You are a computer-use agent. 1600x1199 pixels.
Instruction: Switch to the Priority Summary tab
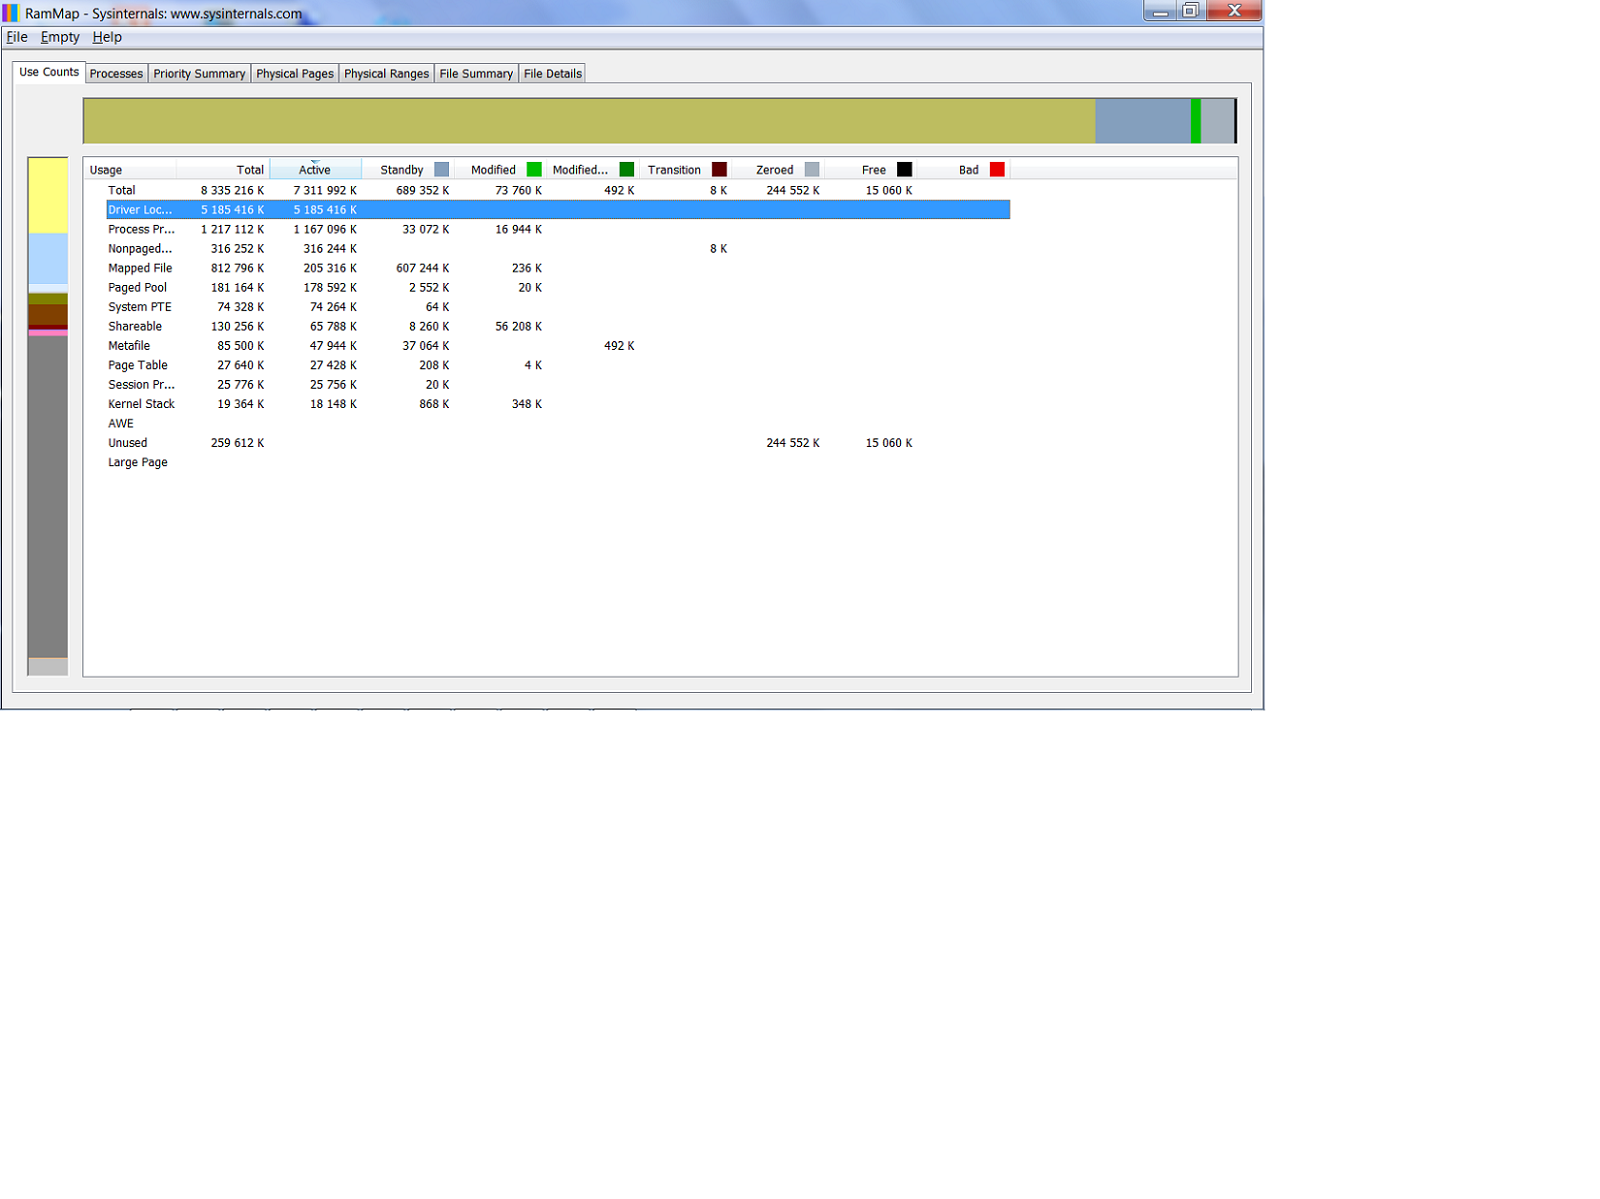pyautogui.click(x=199, y=74)
